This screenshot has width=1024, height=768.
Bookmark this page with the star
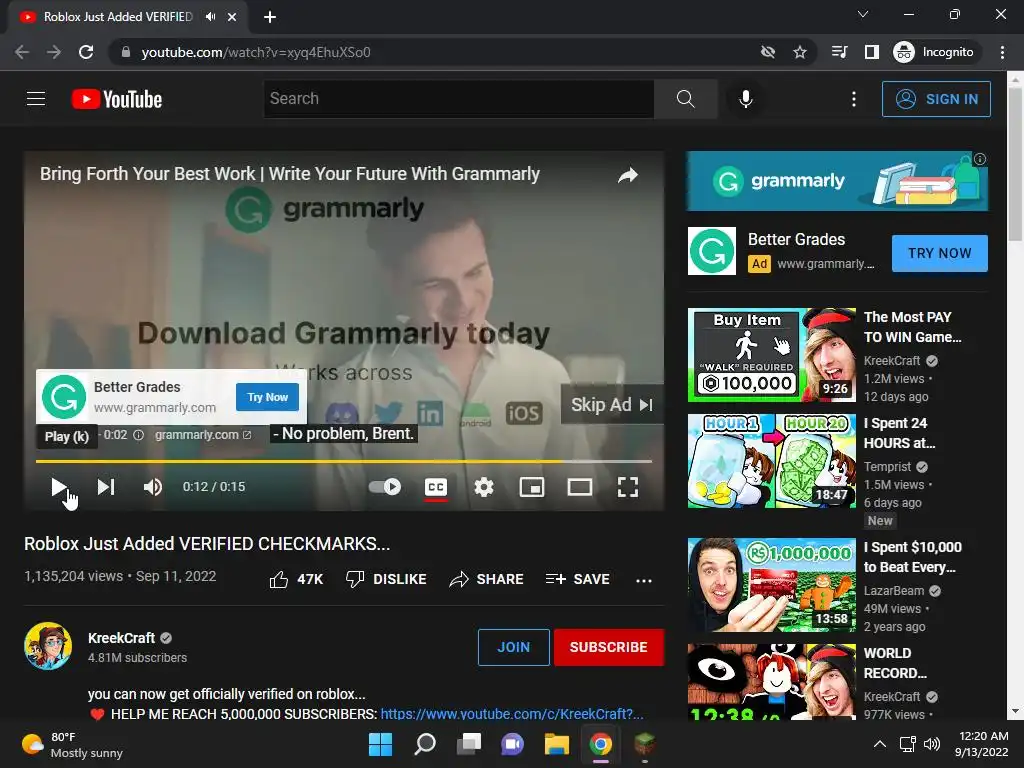pyautogui.click(x=800, y=52)
